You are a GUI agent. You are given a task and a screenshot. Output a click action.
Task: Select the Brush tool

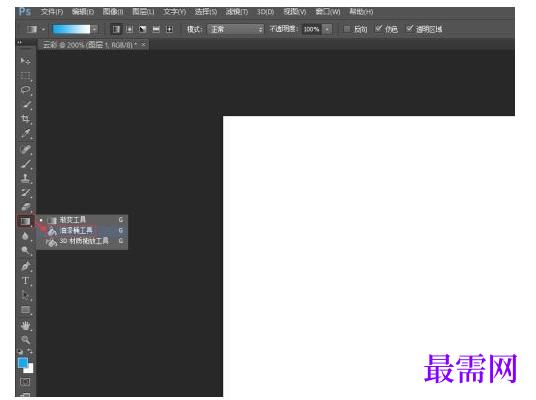coord(26,164)
